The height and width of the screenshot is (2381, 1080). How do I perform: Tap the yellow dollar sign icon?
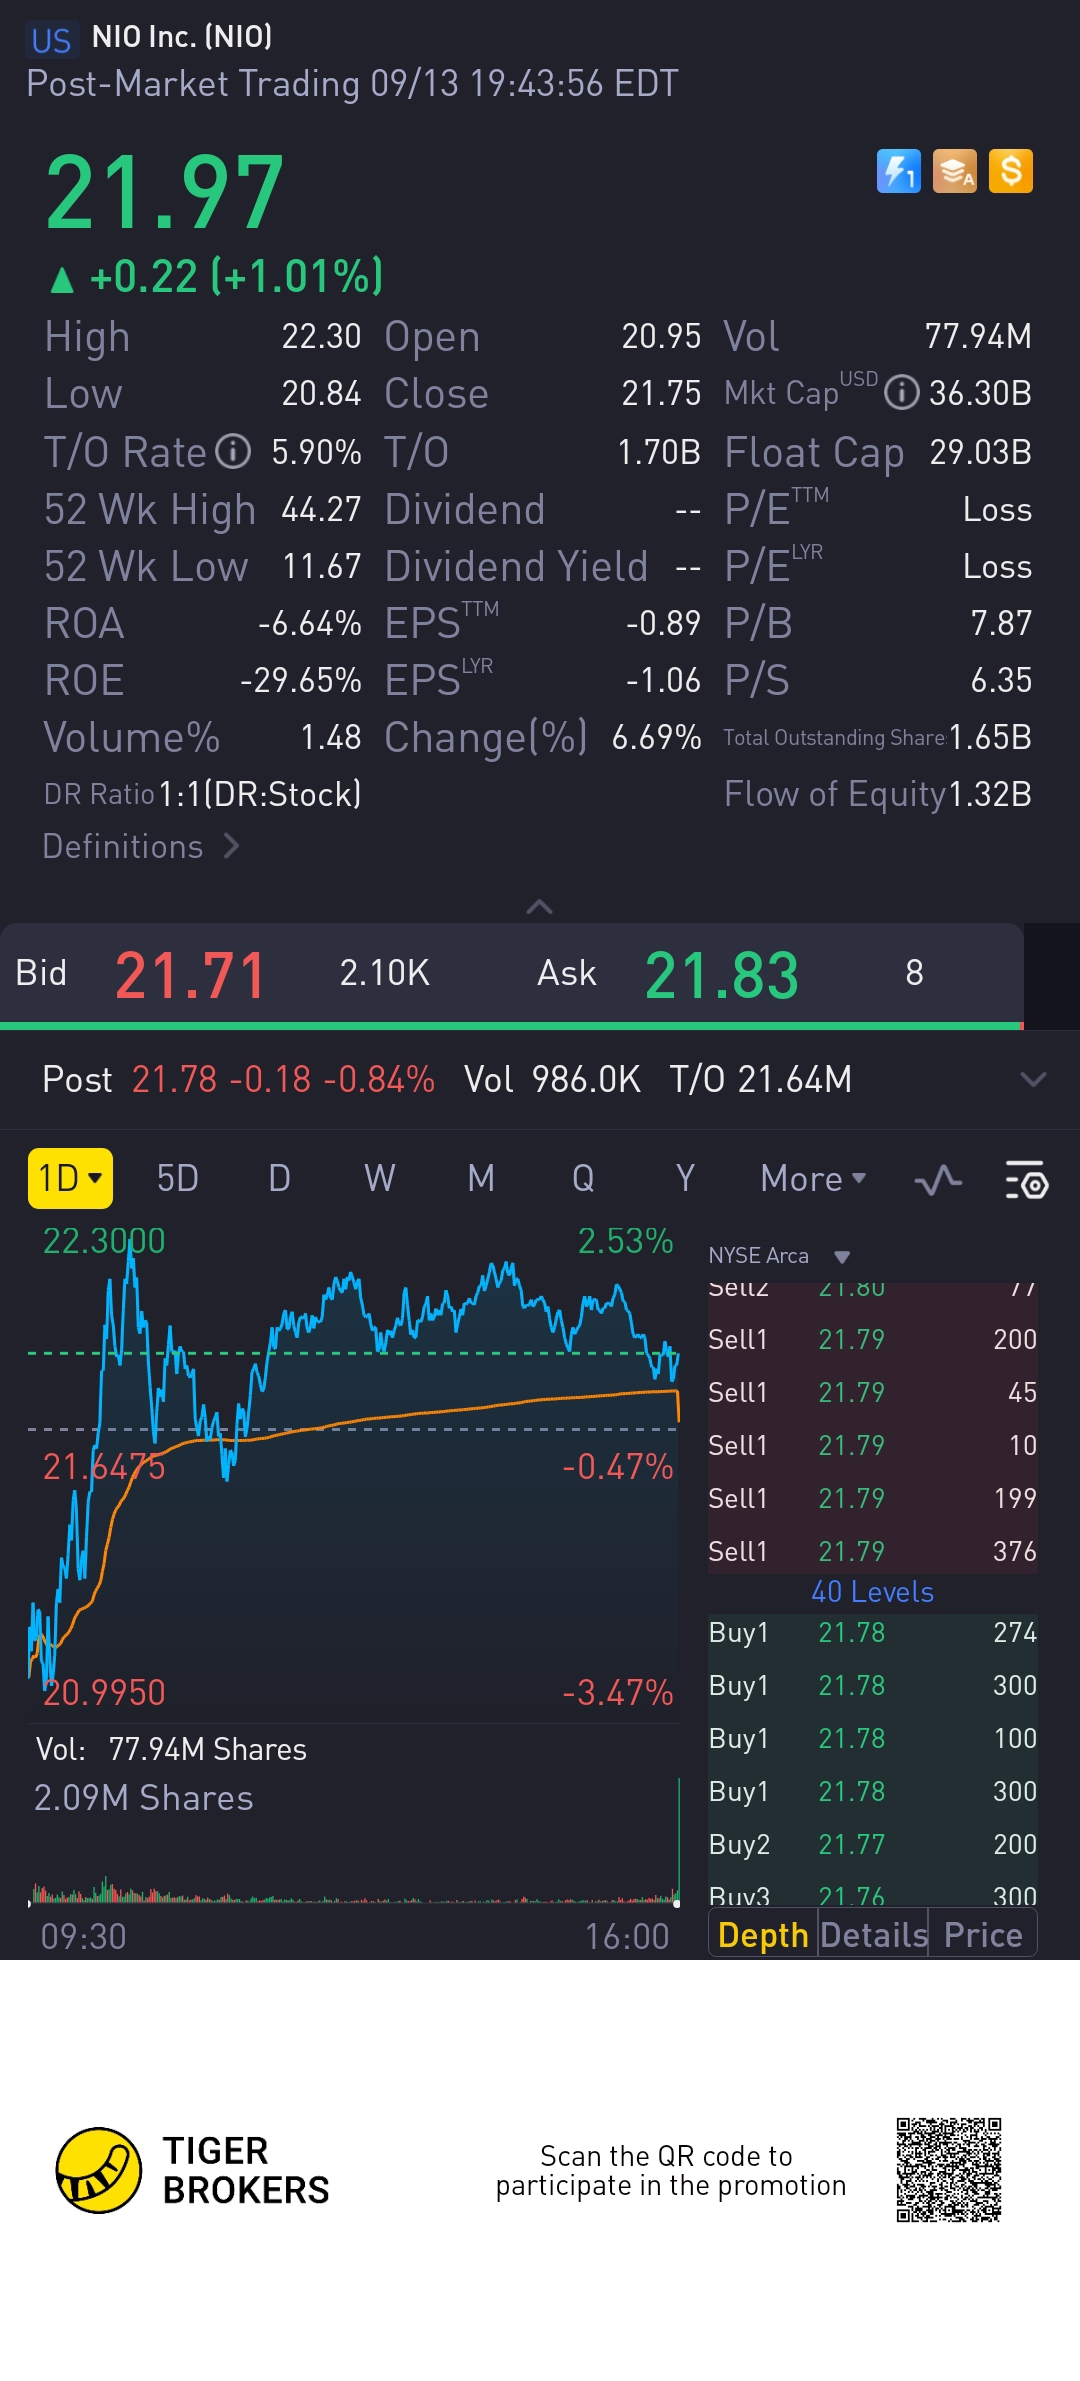[x=1010, y=171]
